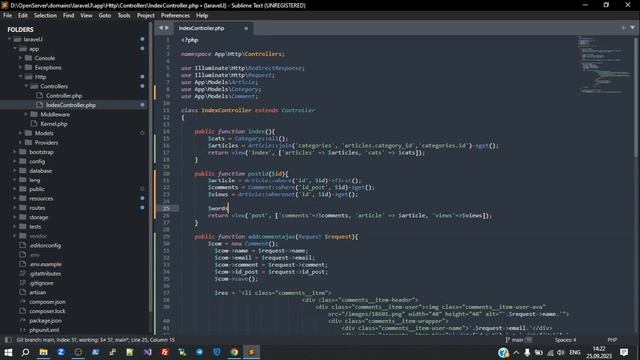Click the Git branch main indicator

pos(518,340)
